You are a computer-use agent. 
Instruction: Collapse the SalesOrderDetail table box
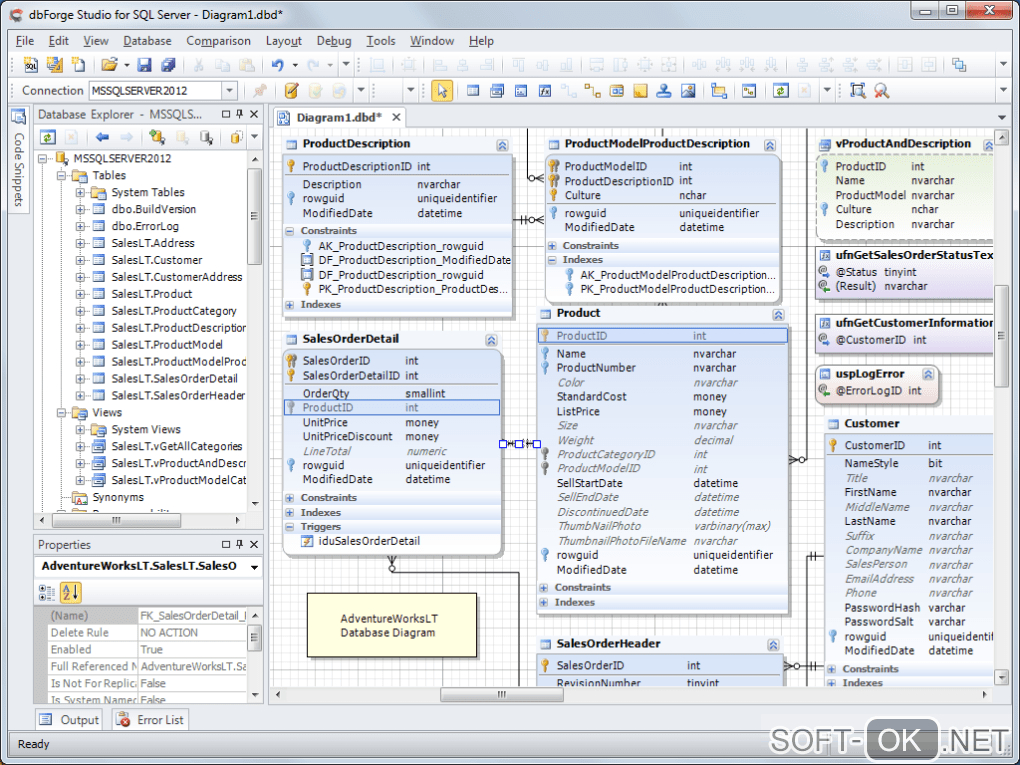coord(490,339)
